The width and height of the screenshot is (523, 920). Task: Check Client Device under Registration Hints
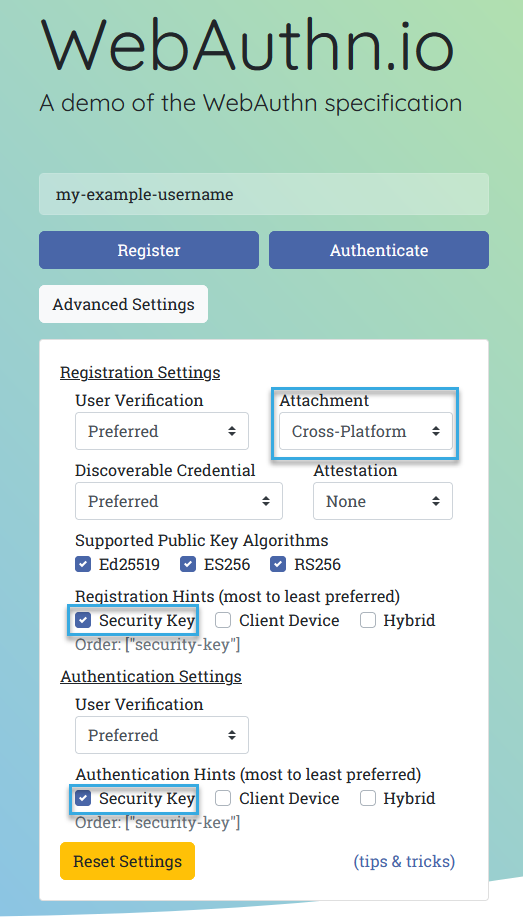point(223,620)
